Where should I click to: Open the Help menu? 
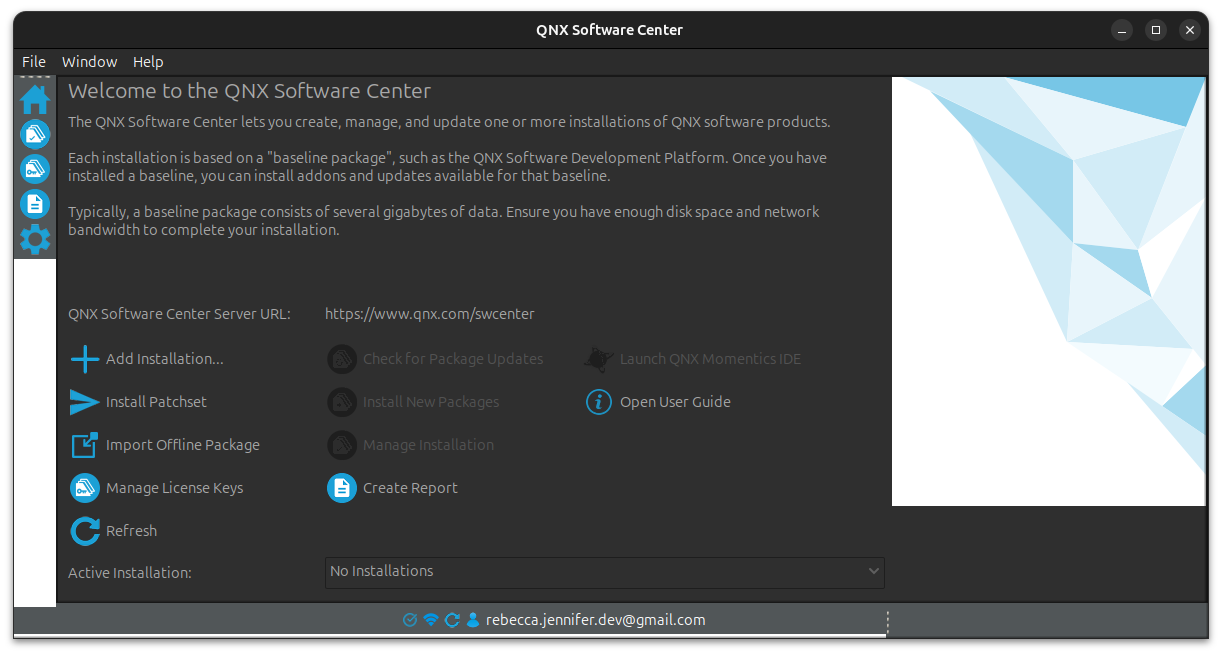point(148,62)
